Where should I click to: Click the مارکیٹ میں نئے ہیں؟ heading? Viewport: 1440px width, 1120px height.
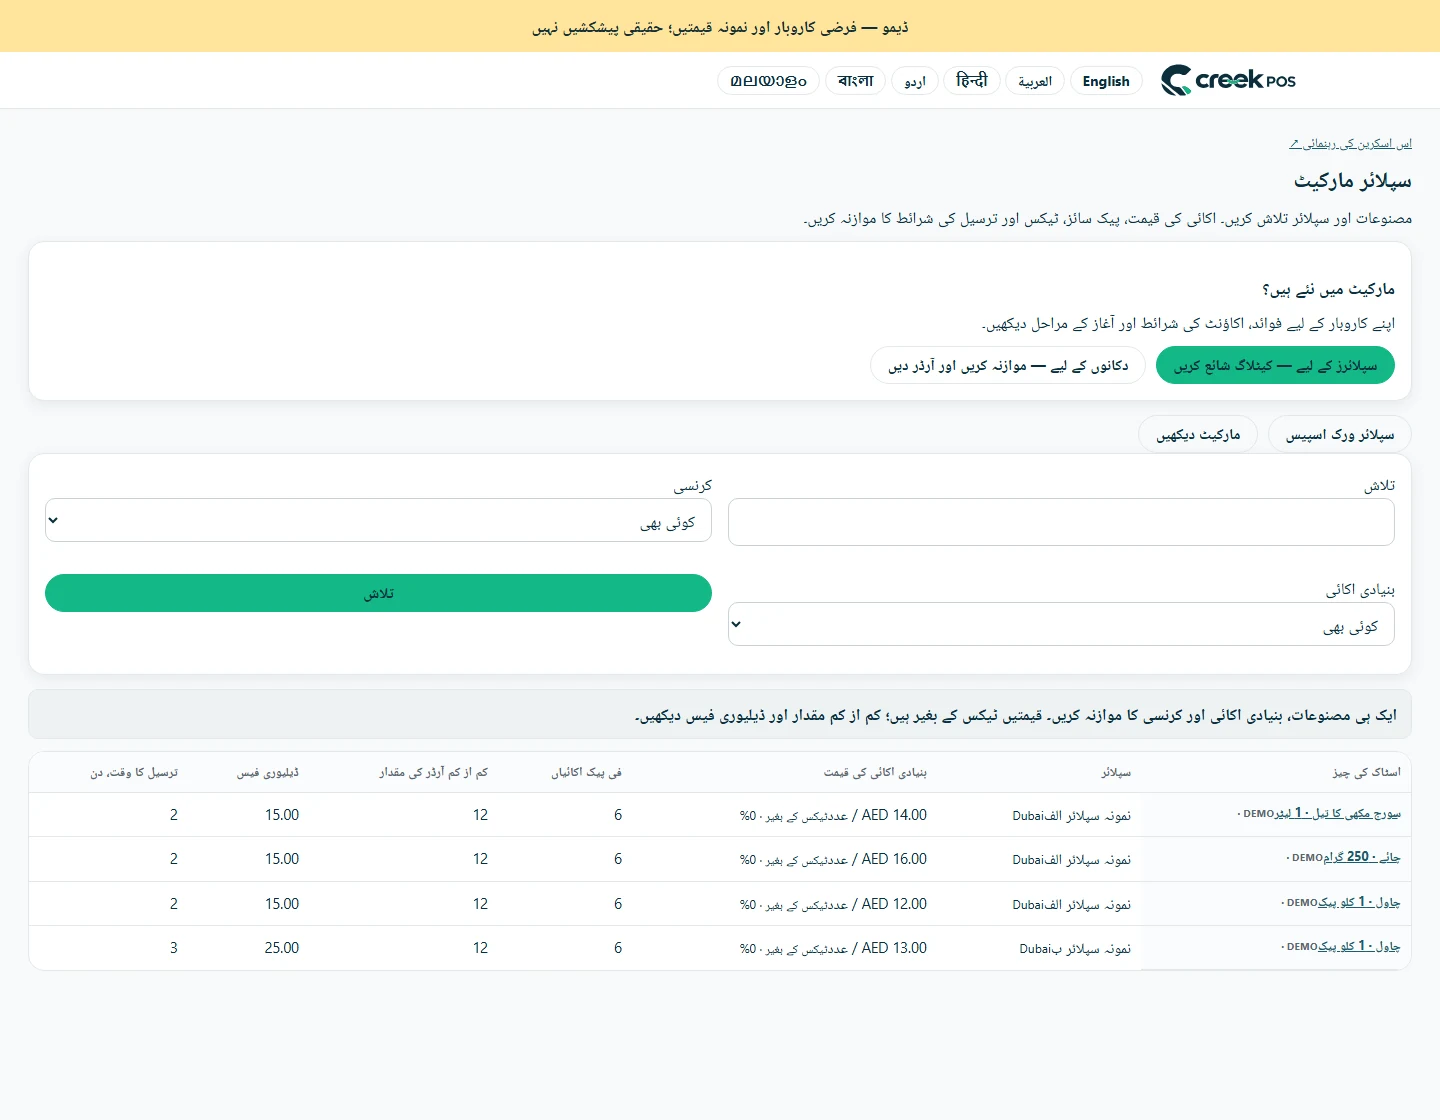1328,289
